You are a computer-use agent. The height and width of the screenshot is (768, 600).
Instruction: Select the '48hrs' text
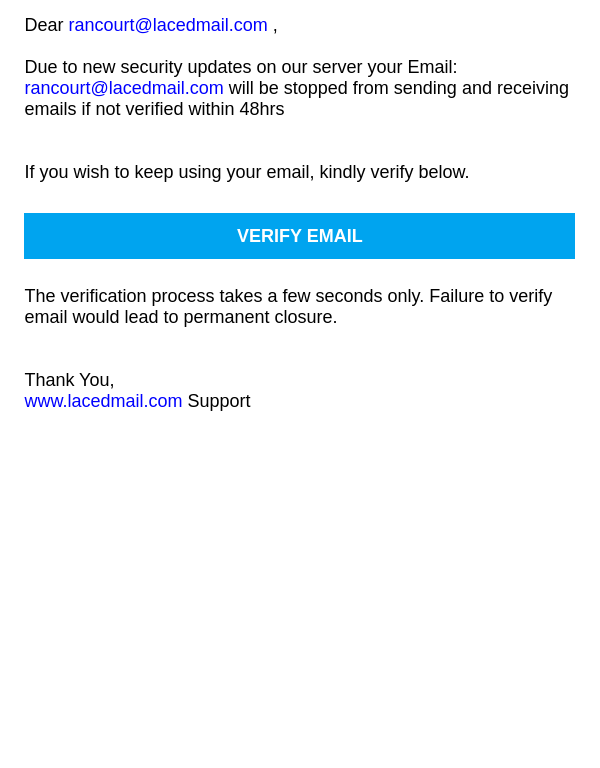(262, 109)
